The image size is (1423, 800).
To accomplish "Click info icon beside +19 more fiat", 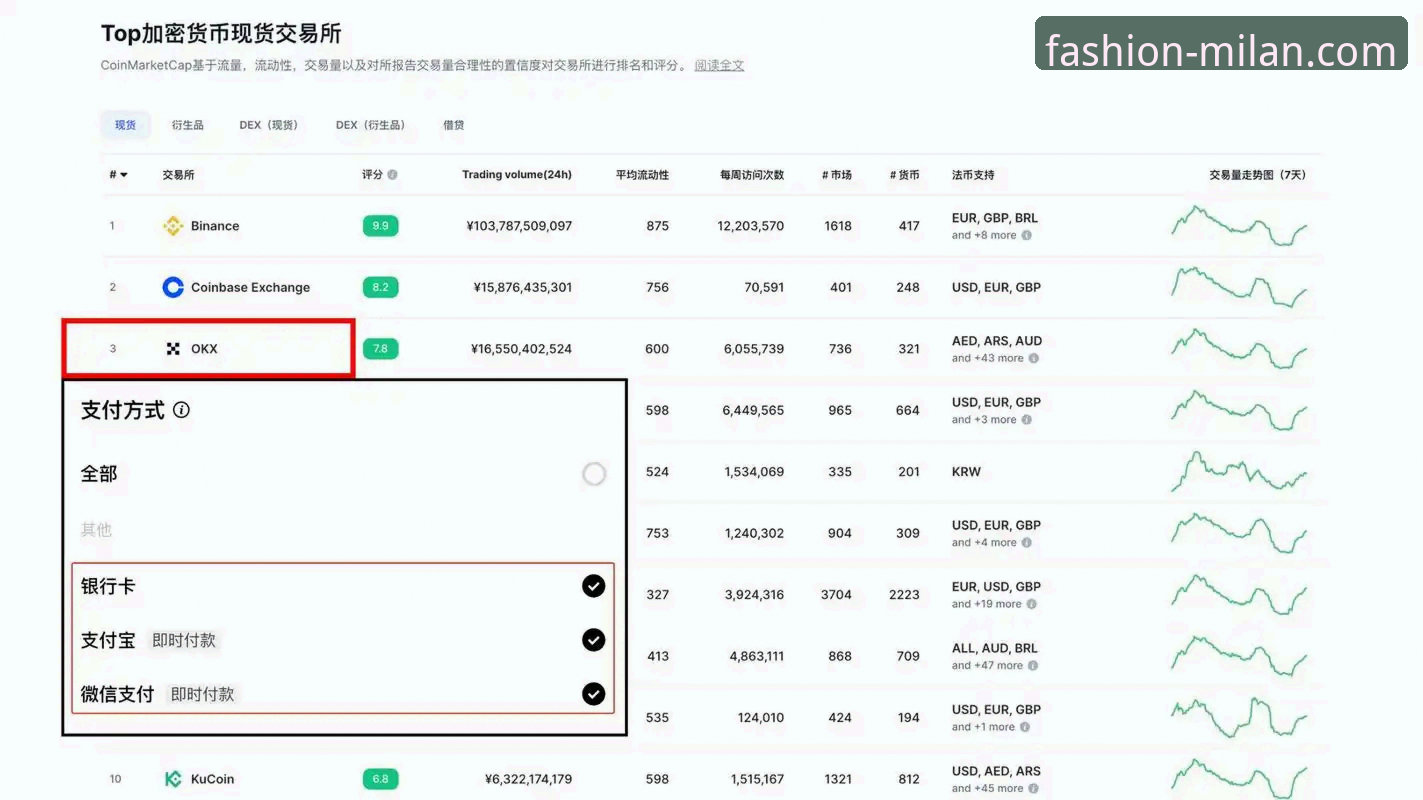I will [x=1032, y=604].
